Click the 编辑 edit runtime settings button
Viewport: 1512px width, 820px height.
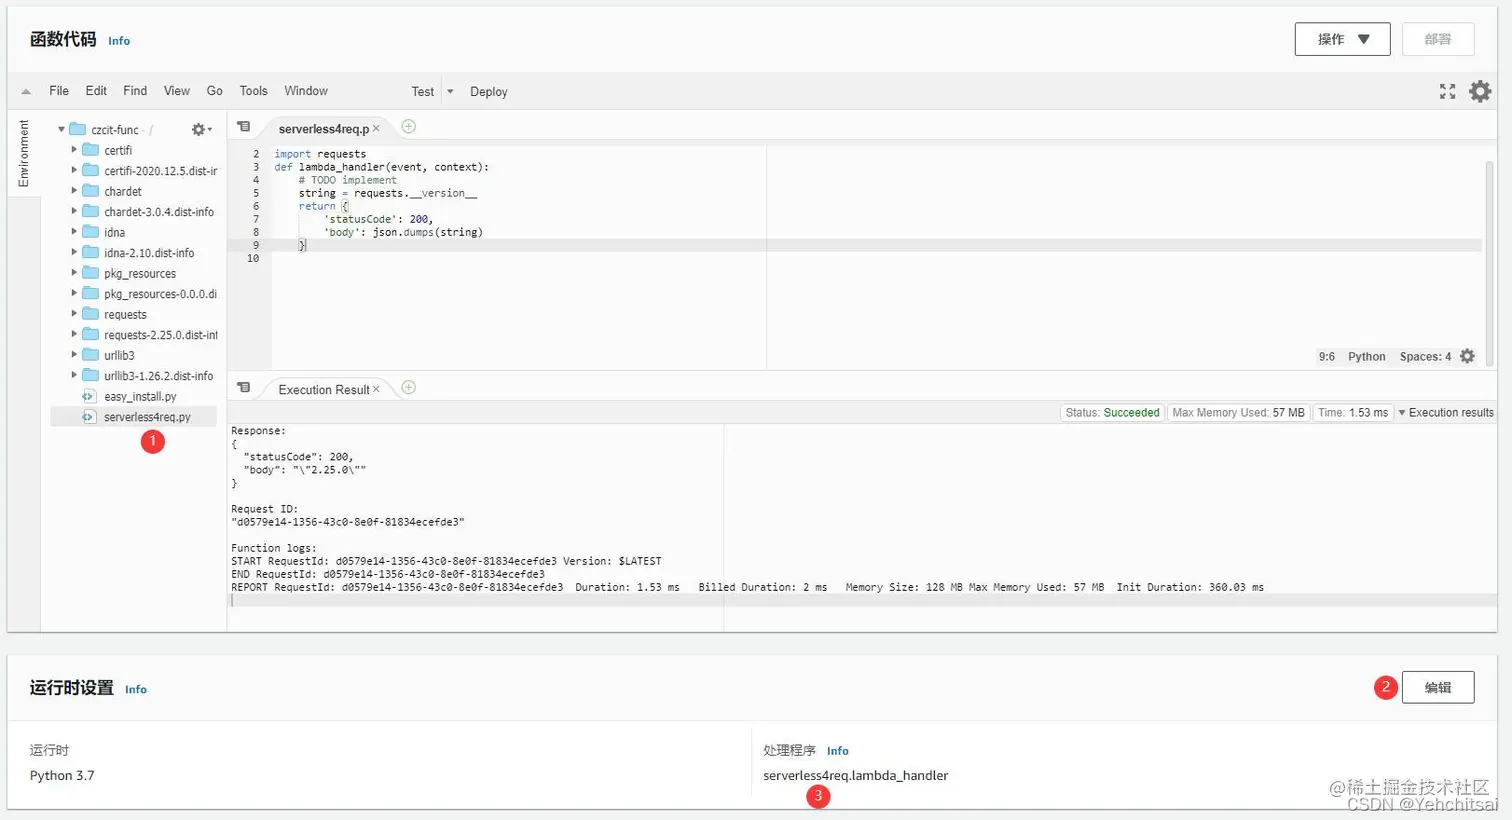pyautogui.click(x=1437, y=687)
